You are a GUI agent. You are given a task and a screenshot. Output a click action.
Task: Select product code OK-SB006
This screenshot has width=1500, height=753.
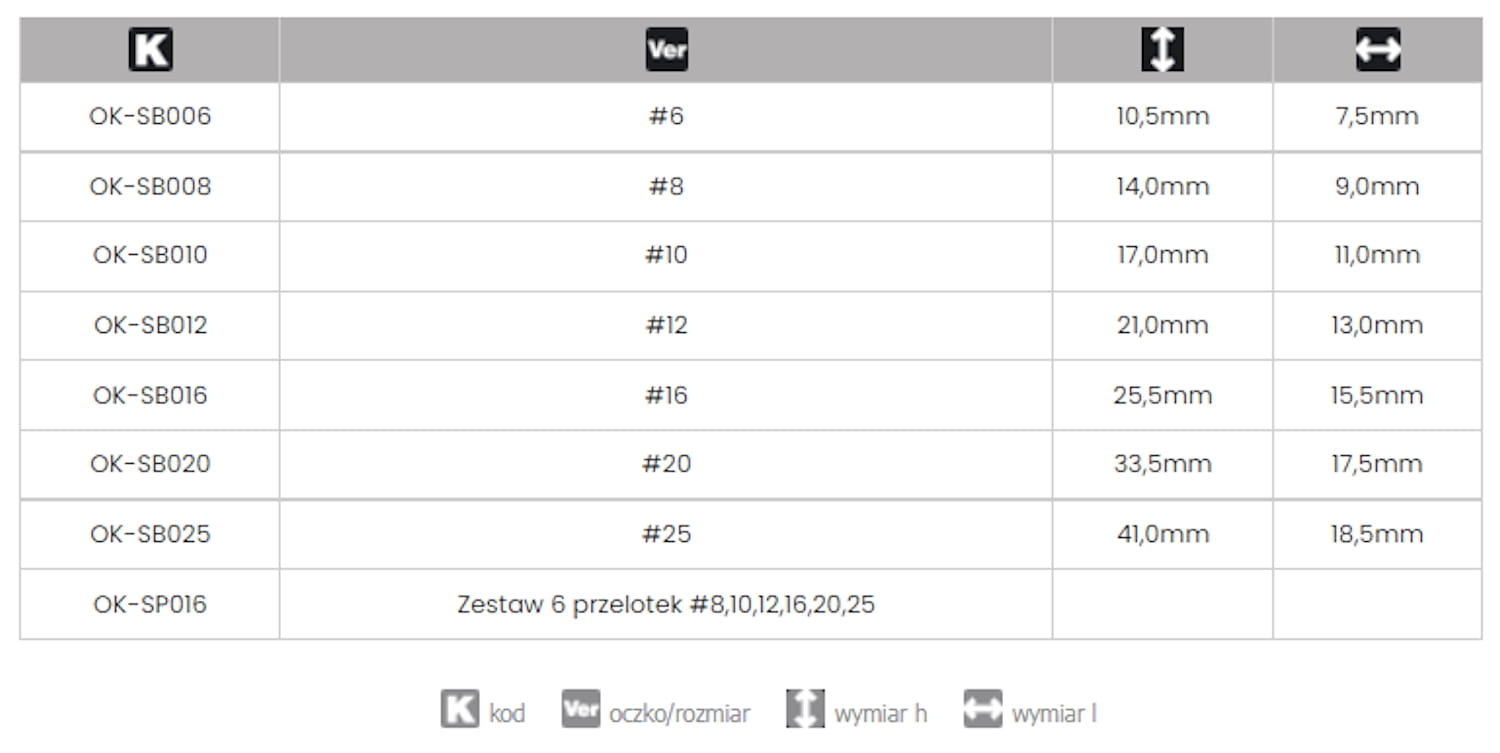(x=150, y=116)
